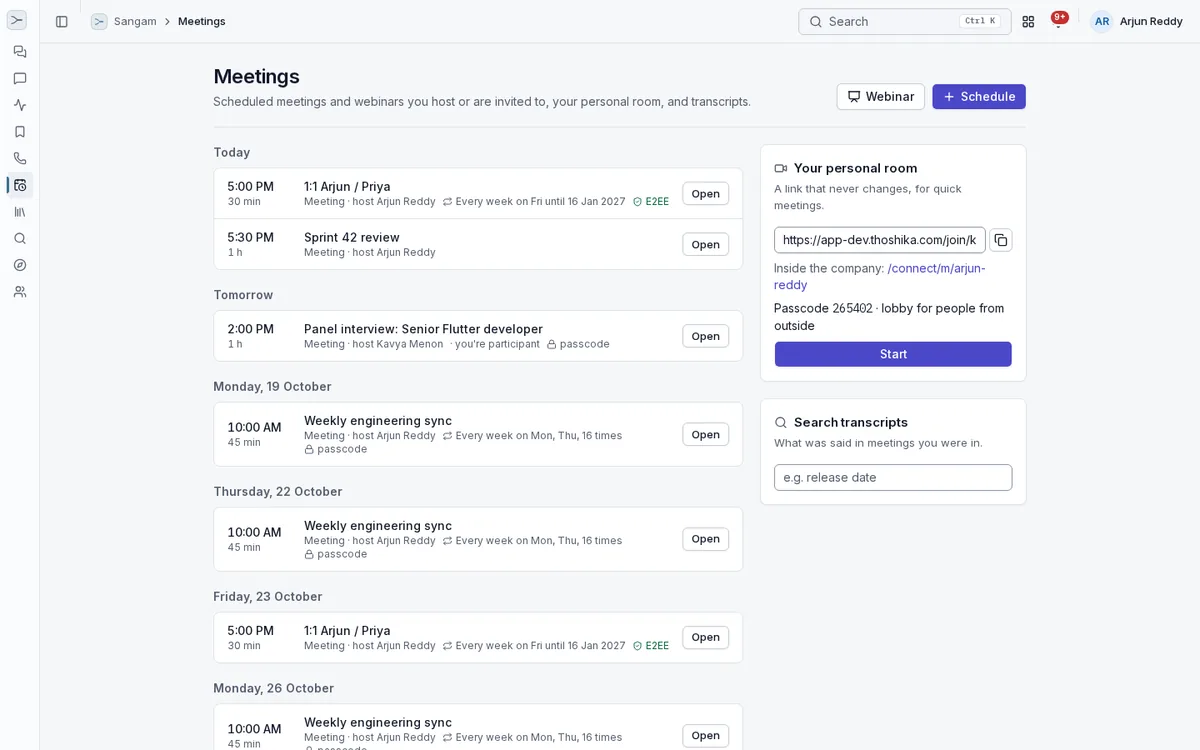The height and width of the screenshot is (750, 1200).
Task: Open Monday 19 October Weekly engineering sync
Action: [705, 434]
